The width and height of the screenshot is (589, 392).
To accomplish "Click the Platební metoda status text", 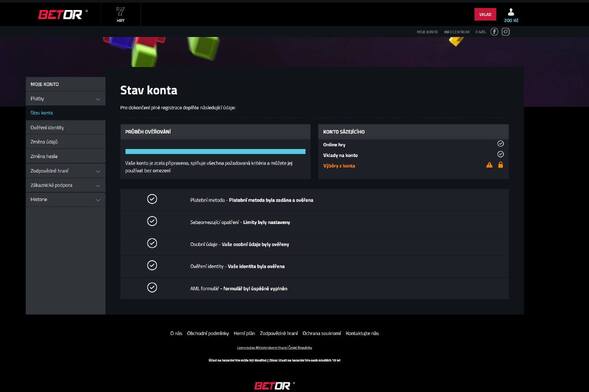I will coord(271,200).
